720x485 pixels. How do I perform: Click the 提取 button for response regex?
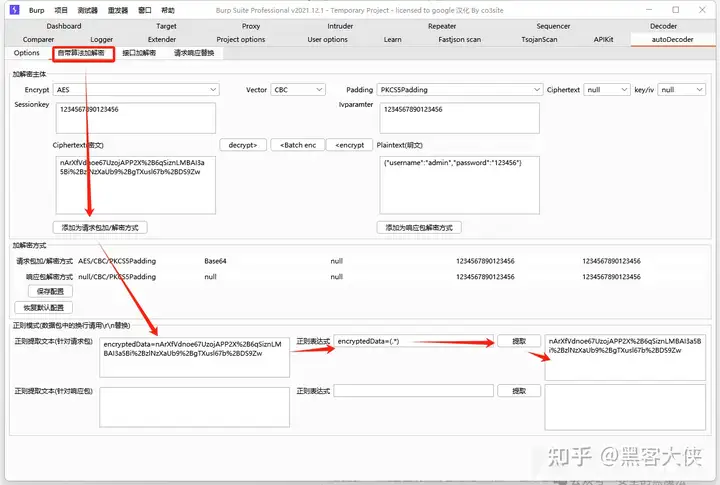[x=519, y=391]
